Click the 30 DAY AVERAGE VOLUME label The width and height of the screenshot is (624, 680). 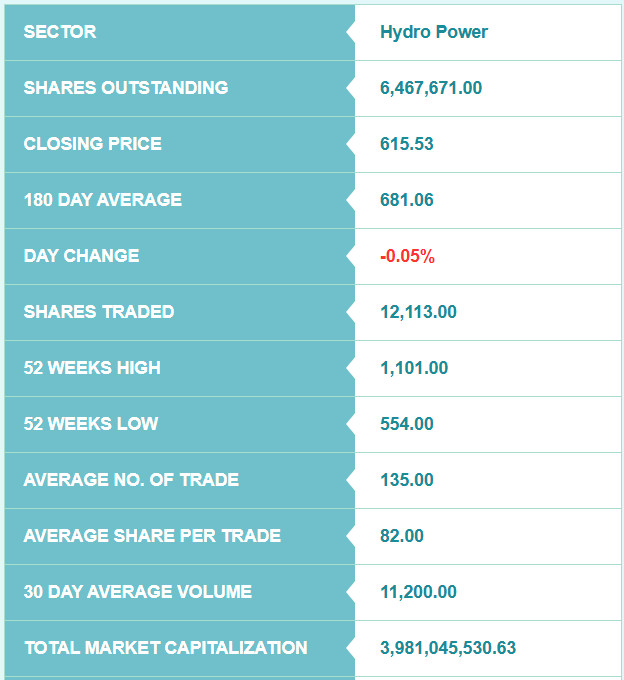(137, 592)
